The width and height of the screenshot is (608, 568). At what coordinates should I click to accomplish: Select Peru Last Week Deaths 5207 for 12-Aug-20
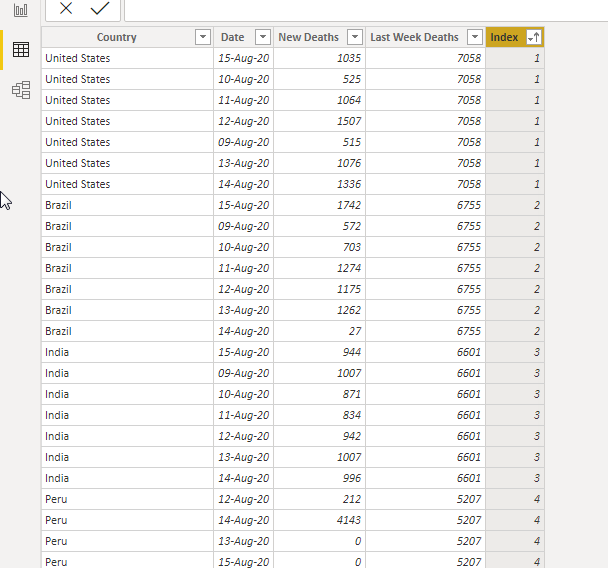[425, 499]
